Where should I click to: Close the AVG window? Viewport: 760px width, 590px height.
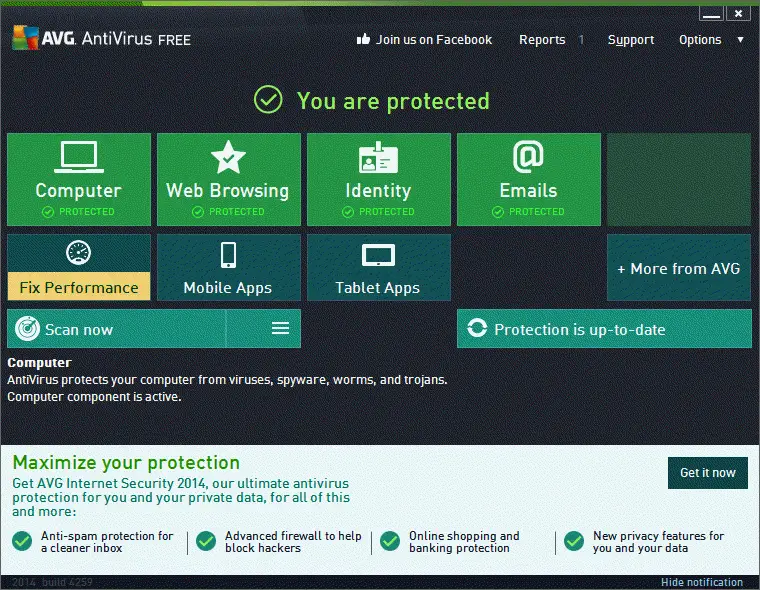tap(738, 14)
